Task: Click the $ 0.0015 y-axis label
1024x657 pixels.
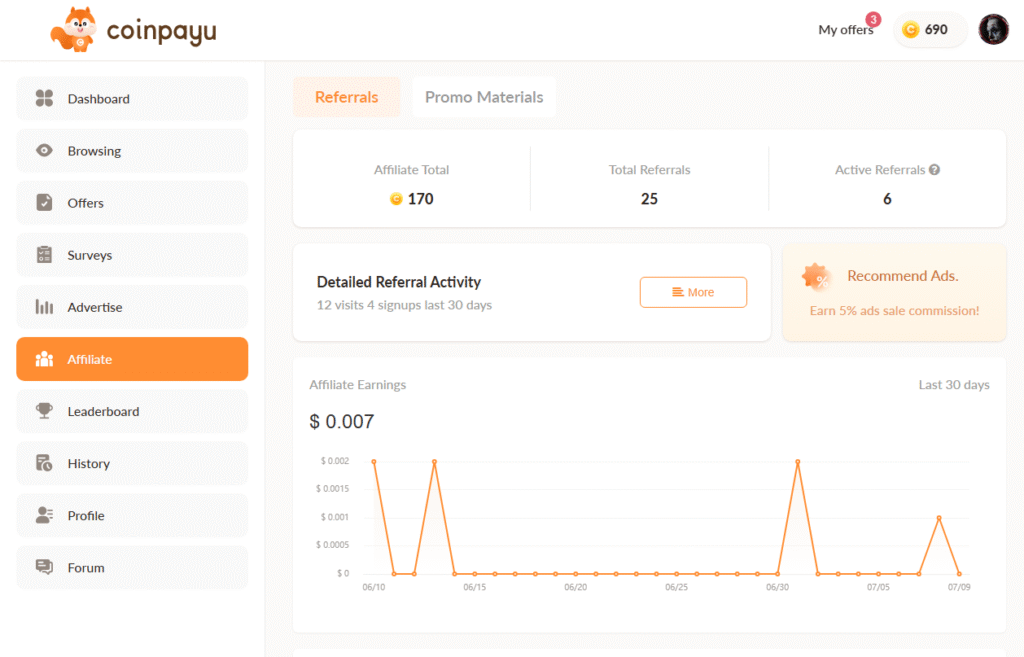Action: pyautogui.click(x=332, y=489)
